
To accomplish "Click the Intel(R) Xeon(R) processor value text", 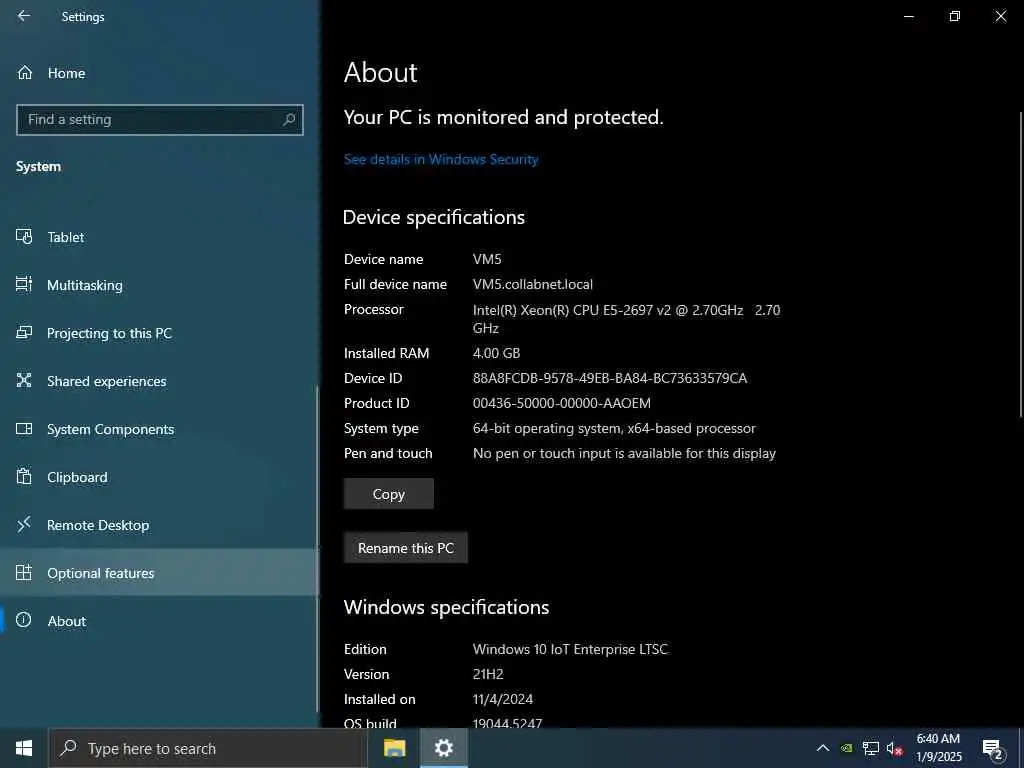I will point(626,319).
